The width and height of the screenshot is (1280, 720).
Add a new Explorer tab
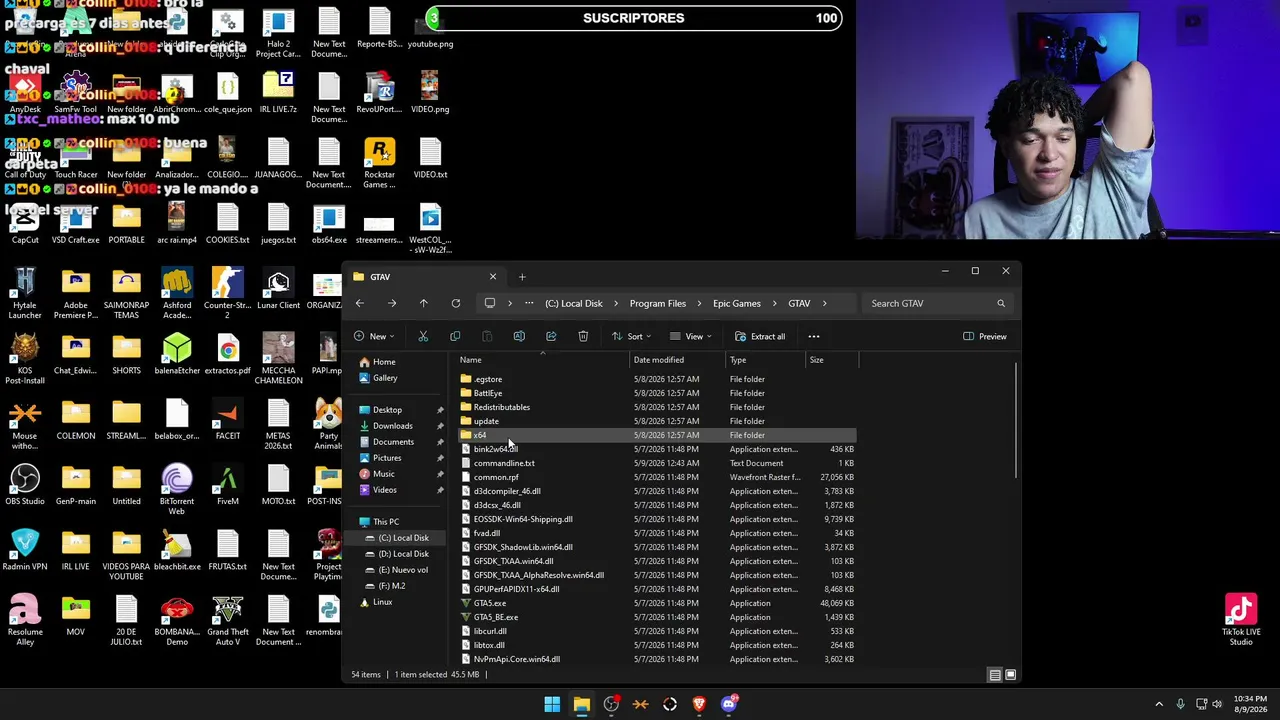click(x=522, y=277)
